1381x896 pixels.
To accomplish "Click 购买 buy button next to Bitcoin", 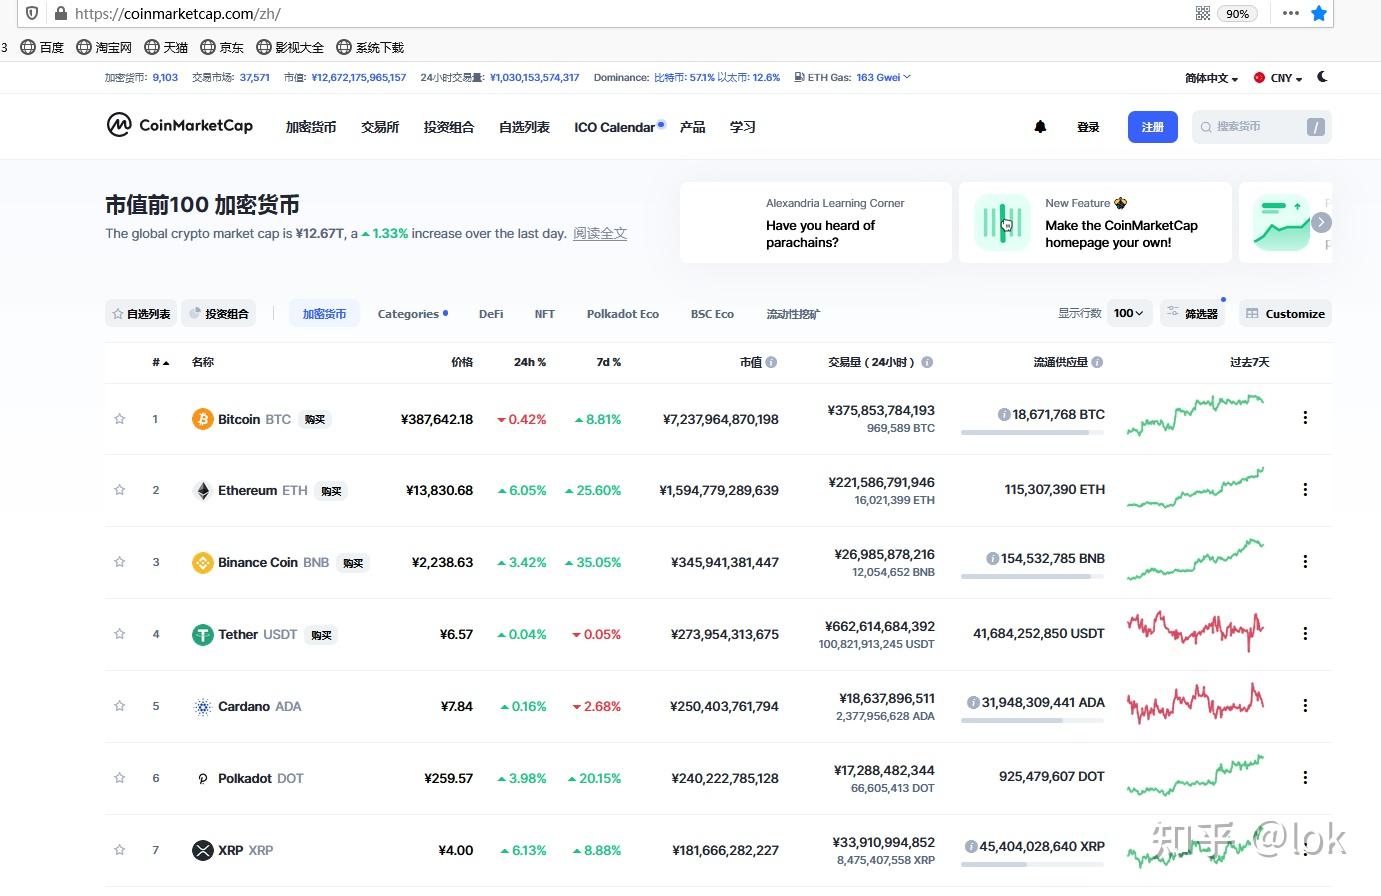I will tap(315, 419).
